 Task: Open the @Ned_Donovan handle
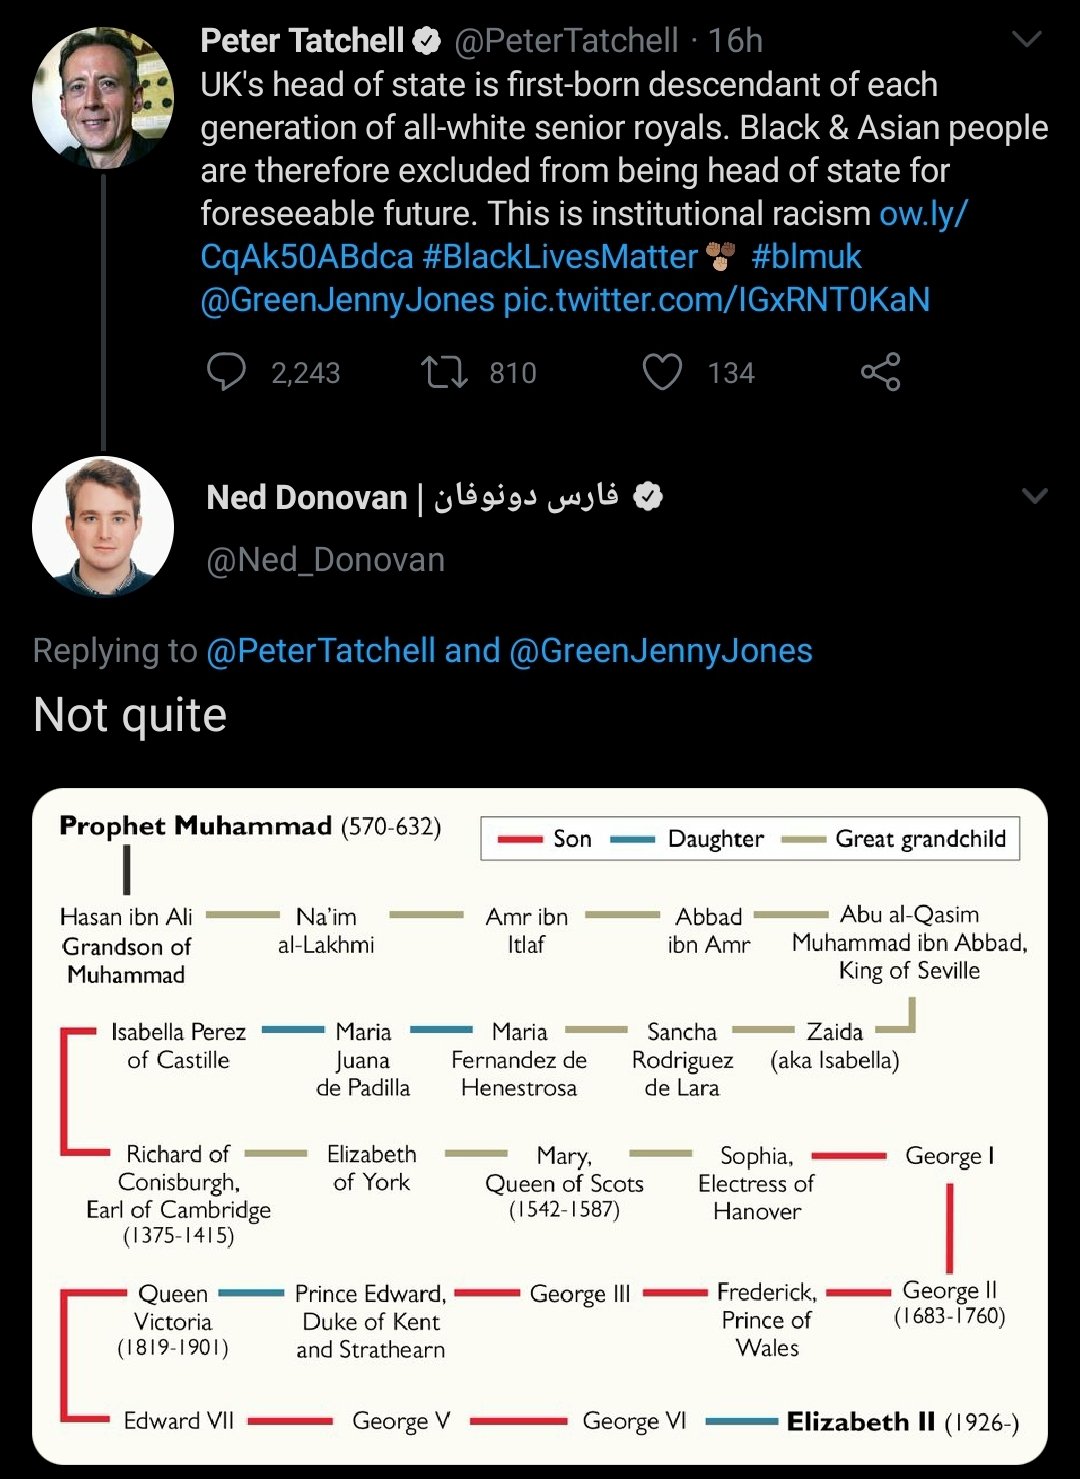pos(325,560)
